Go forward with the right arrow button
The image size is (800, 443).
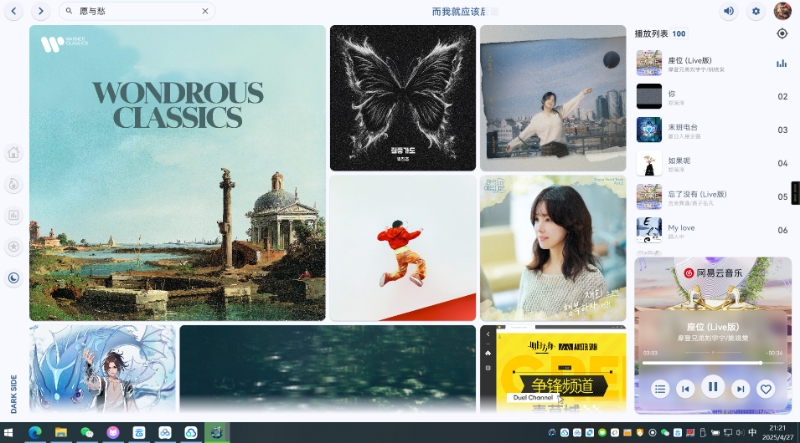coord(41,11)
